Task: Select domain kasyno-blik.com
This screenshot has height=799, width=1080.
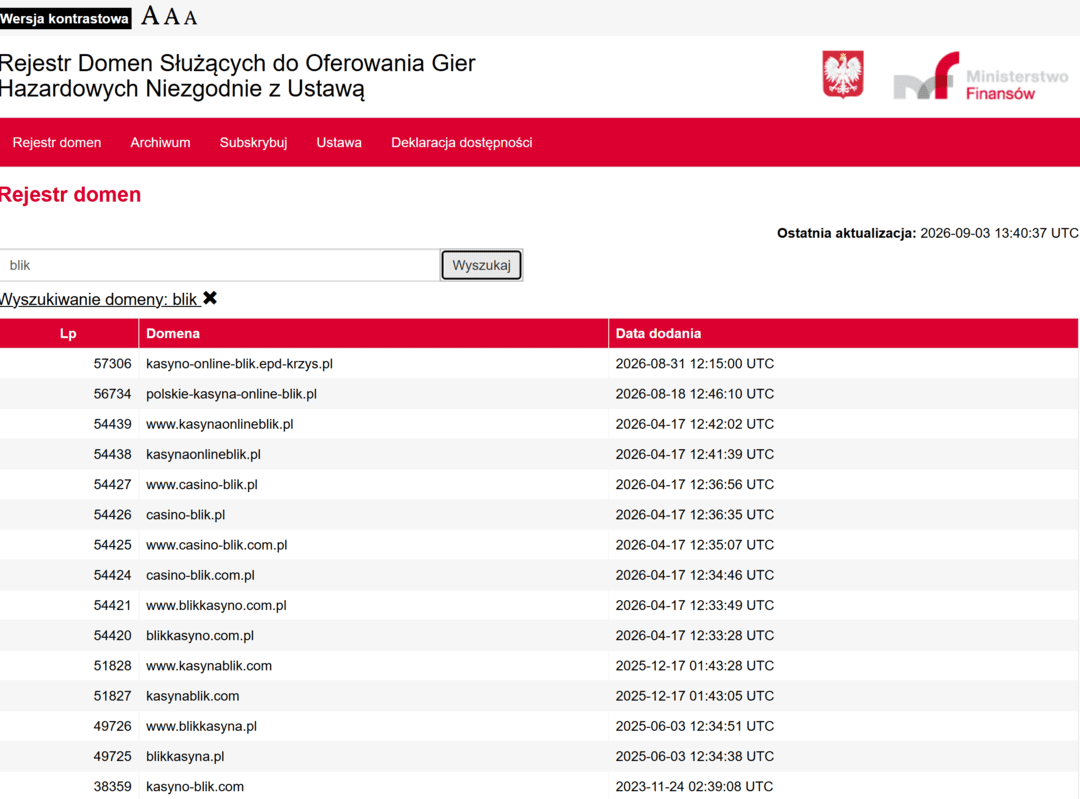Action: click(195, 787)
